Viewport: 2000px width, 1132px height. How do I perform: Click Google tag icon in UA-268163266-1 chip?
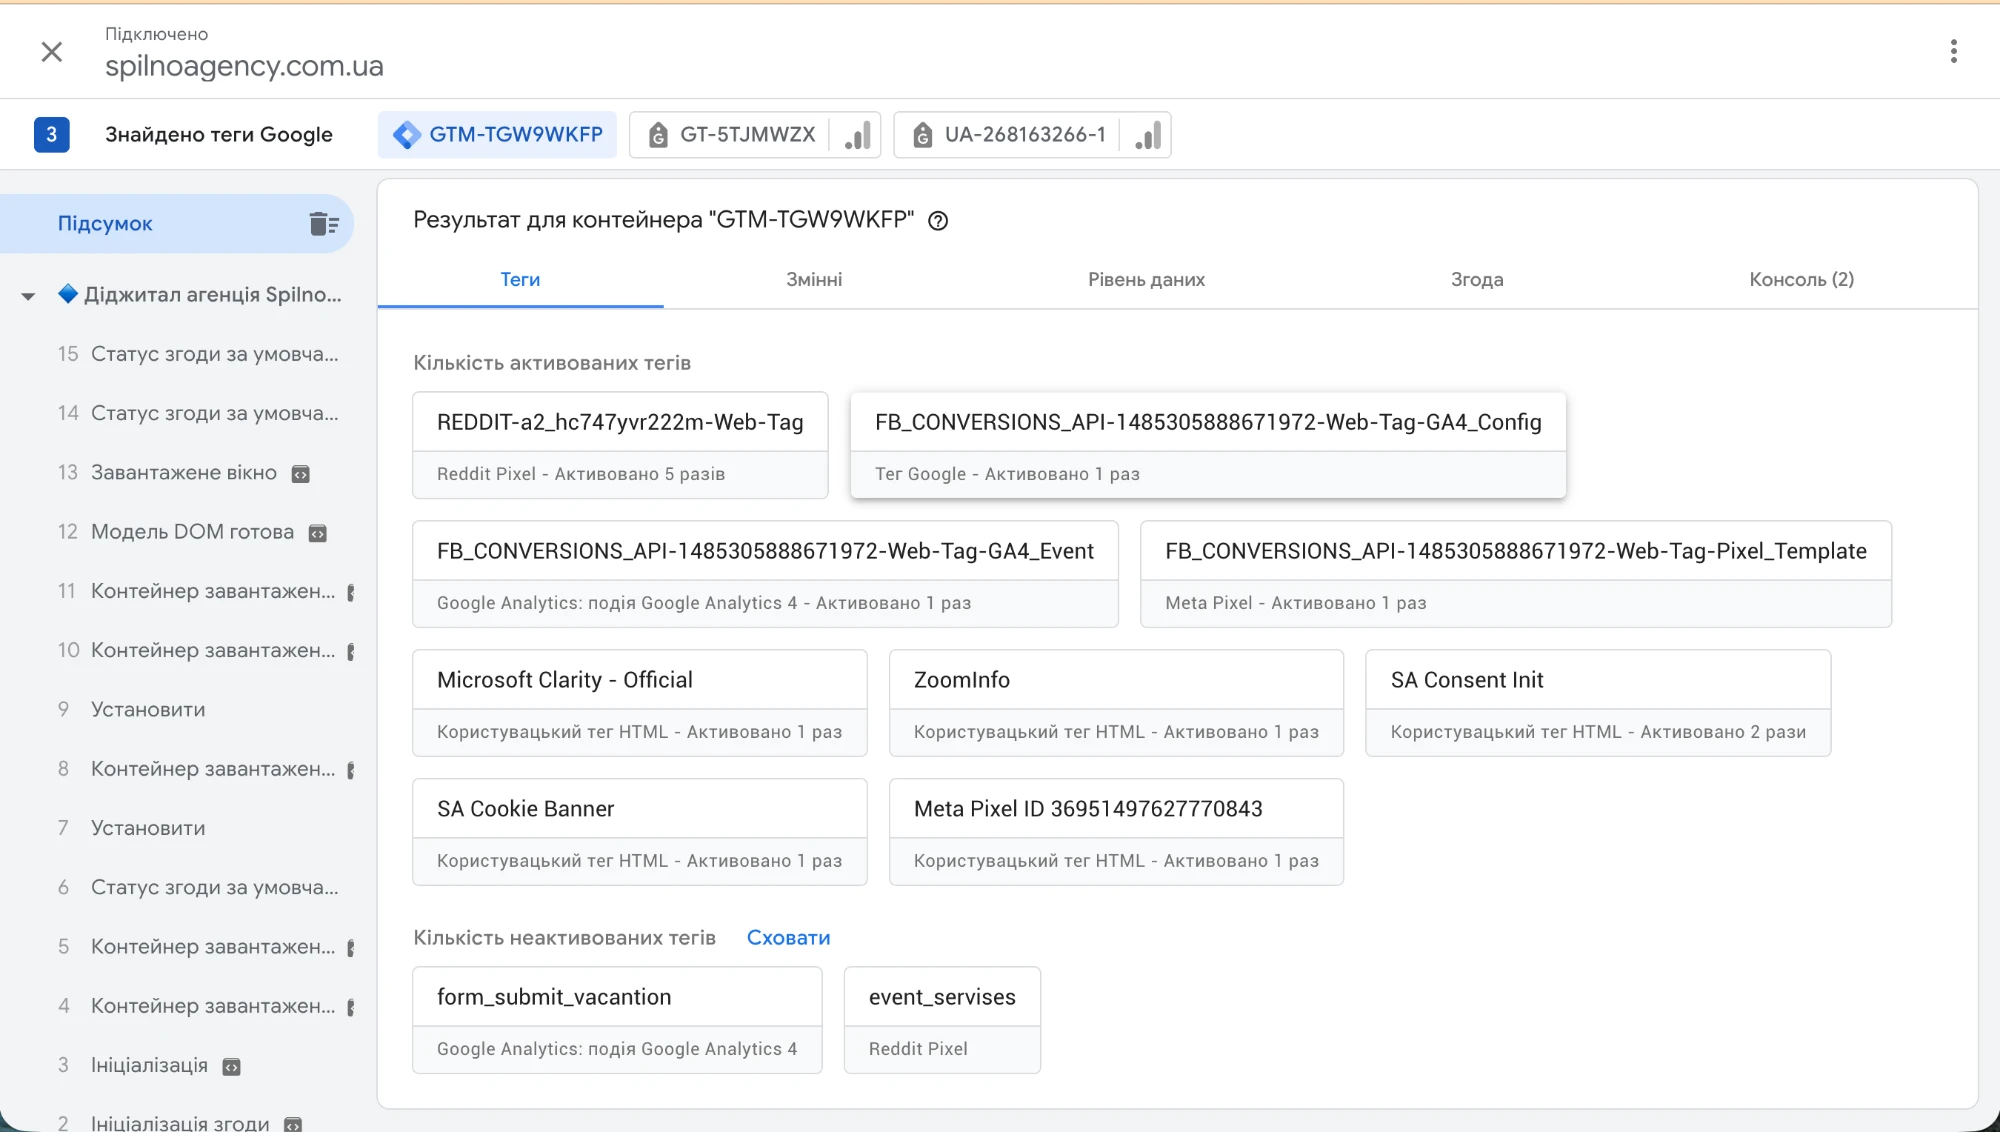[923, 135]
